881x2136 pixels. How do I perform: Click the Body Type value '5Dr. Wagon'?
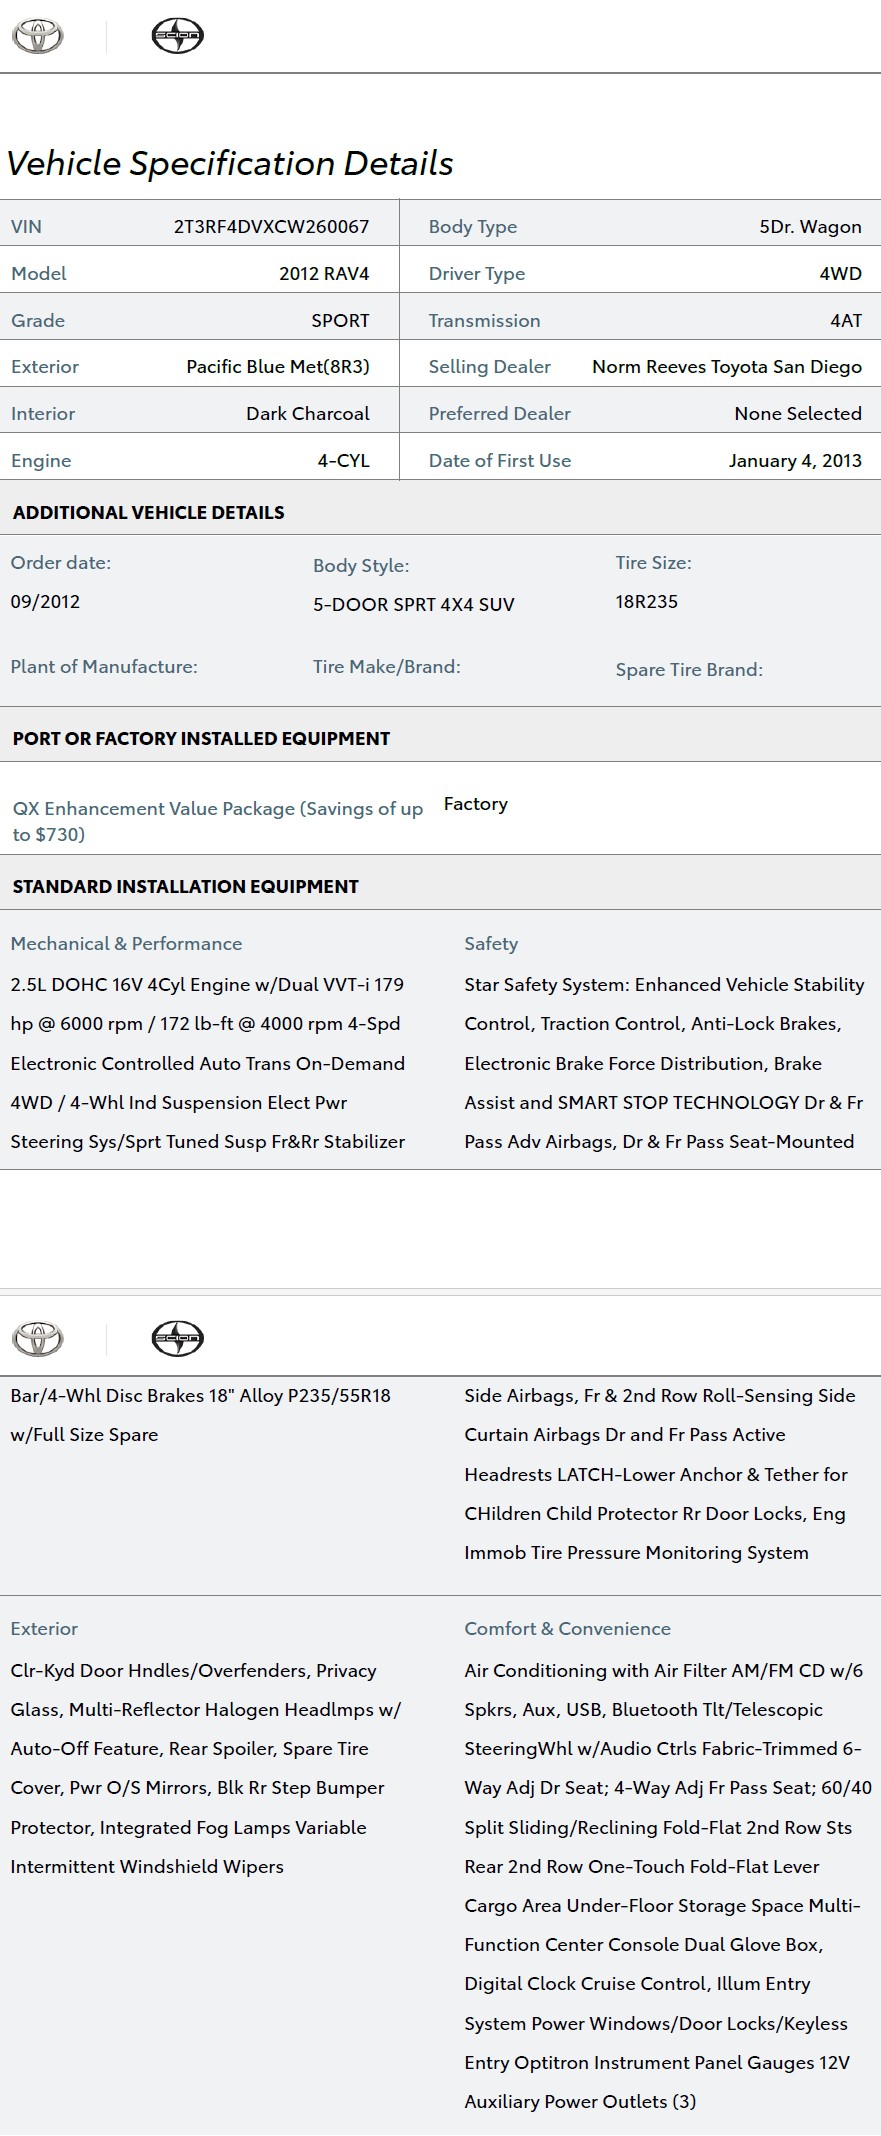(810, 227)
